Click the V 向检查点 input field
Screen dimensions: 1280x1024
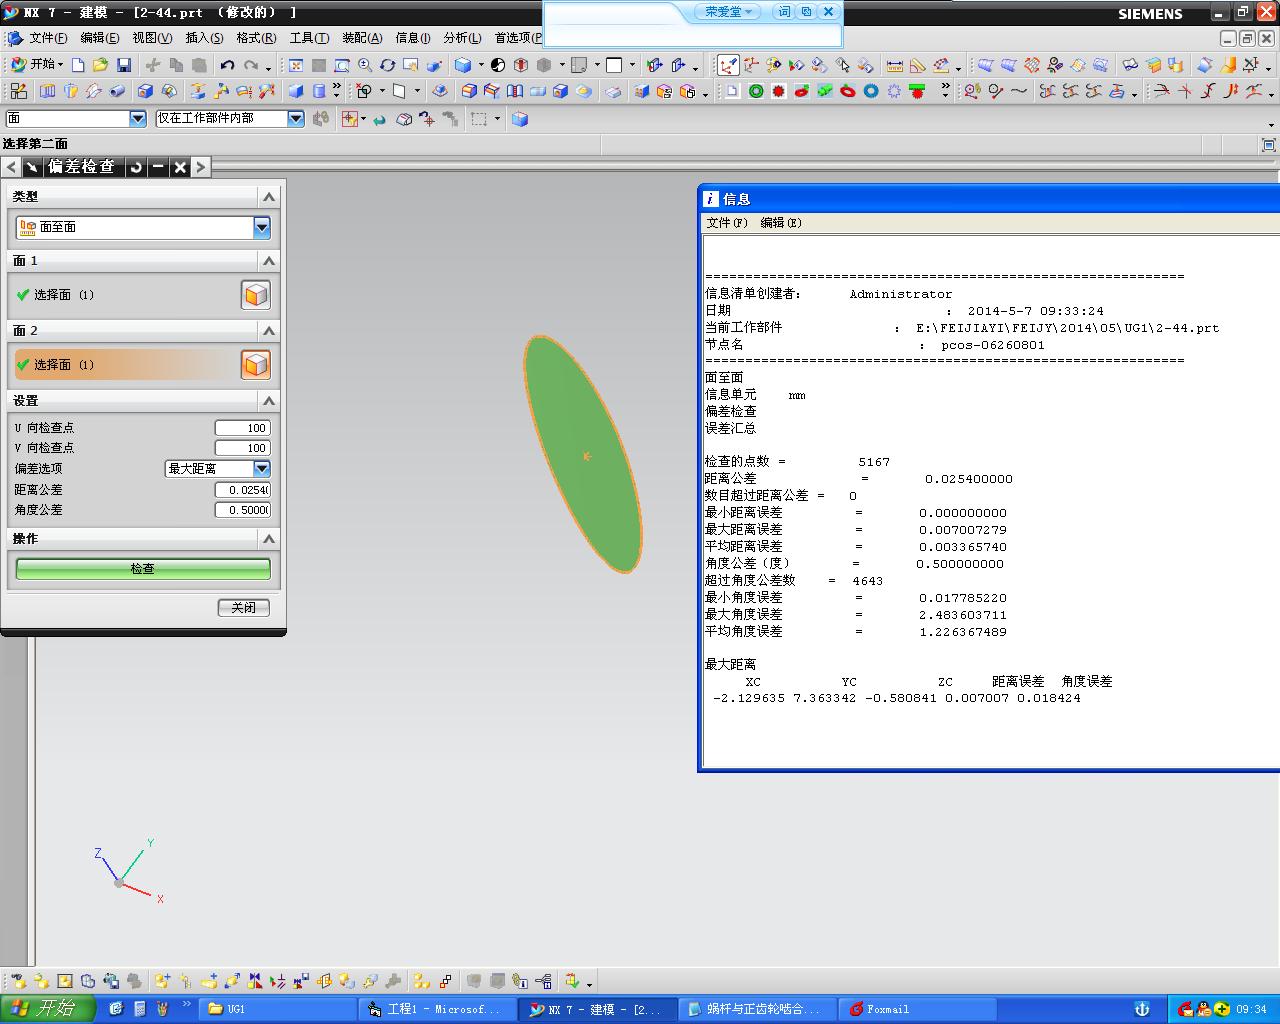click(x=243, y=448)
